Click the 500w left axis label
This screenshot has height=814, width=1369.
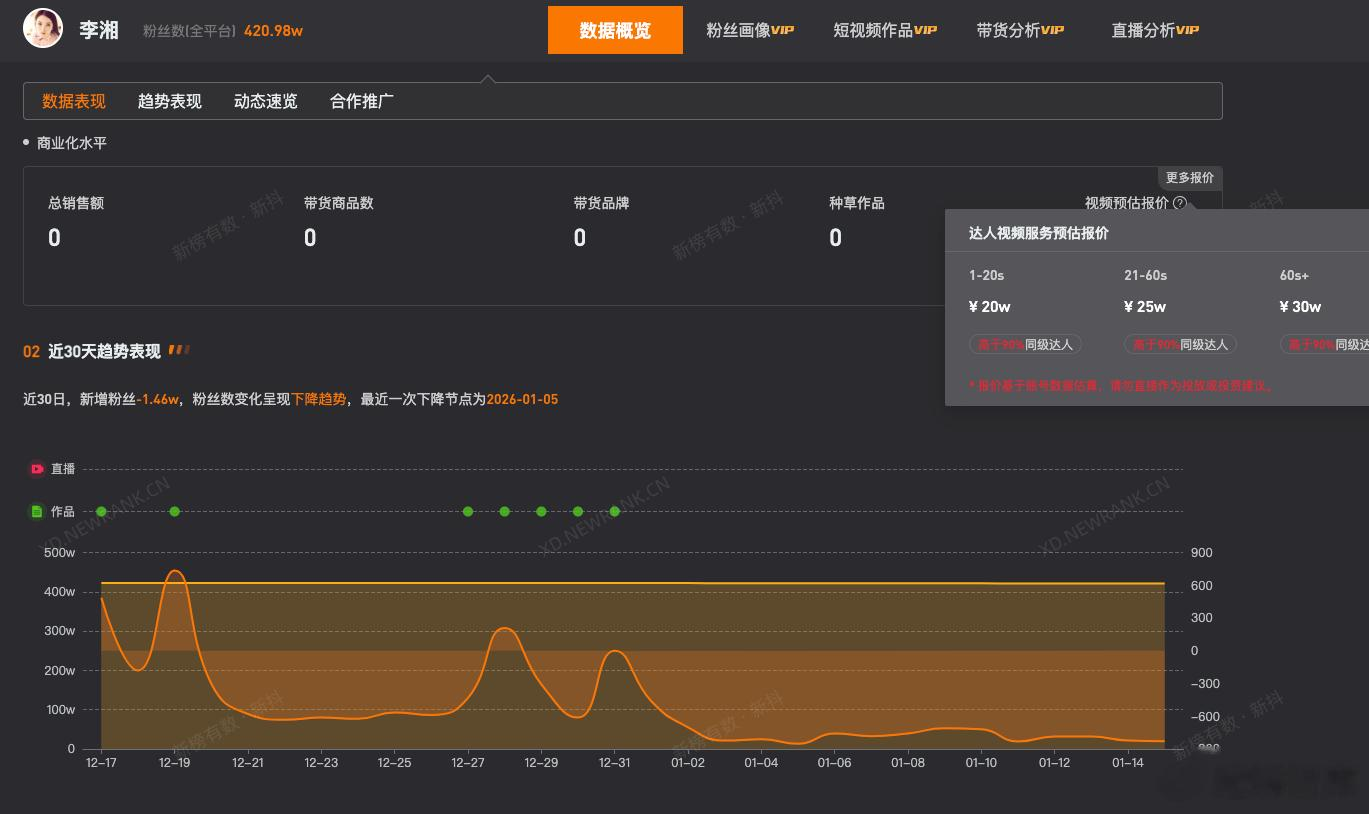(x=58, y=553)
